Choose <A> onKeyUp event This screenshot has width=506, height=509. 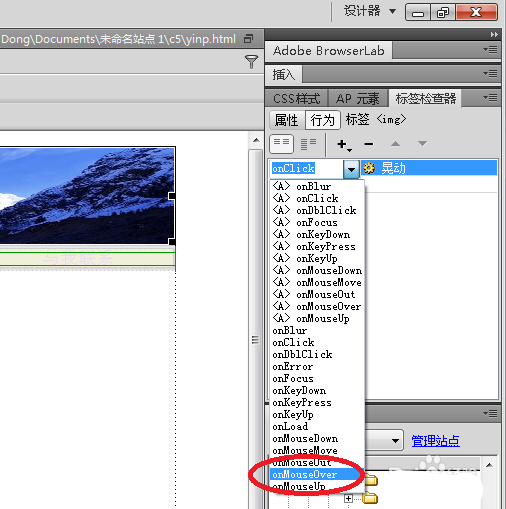[317, 258]
